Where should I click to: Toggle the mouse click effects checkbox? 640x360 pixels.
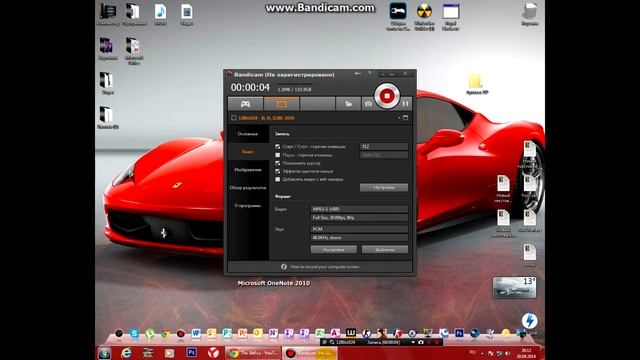(x=278, y=171)
